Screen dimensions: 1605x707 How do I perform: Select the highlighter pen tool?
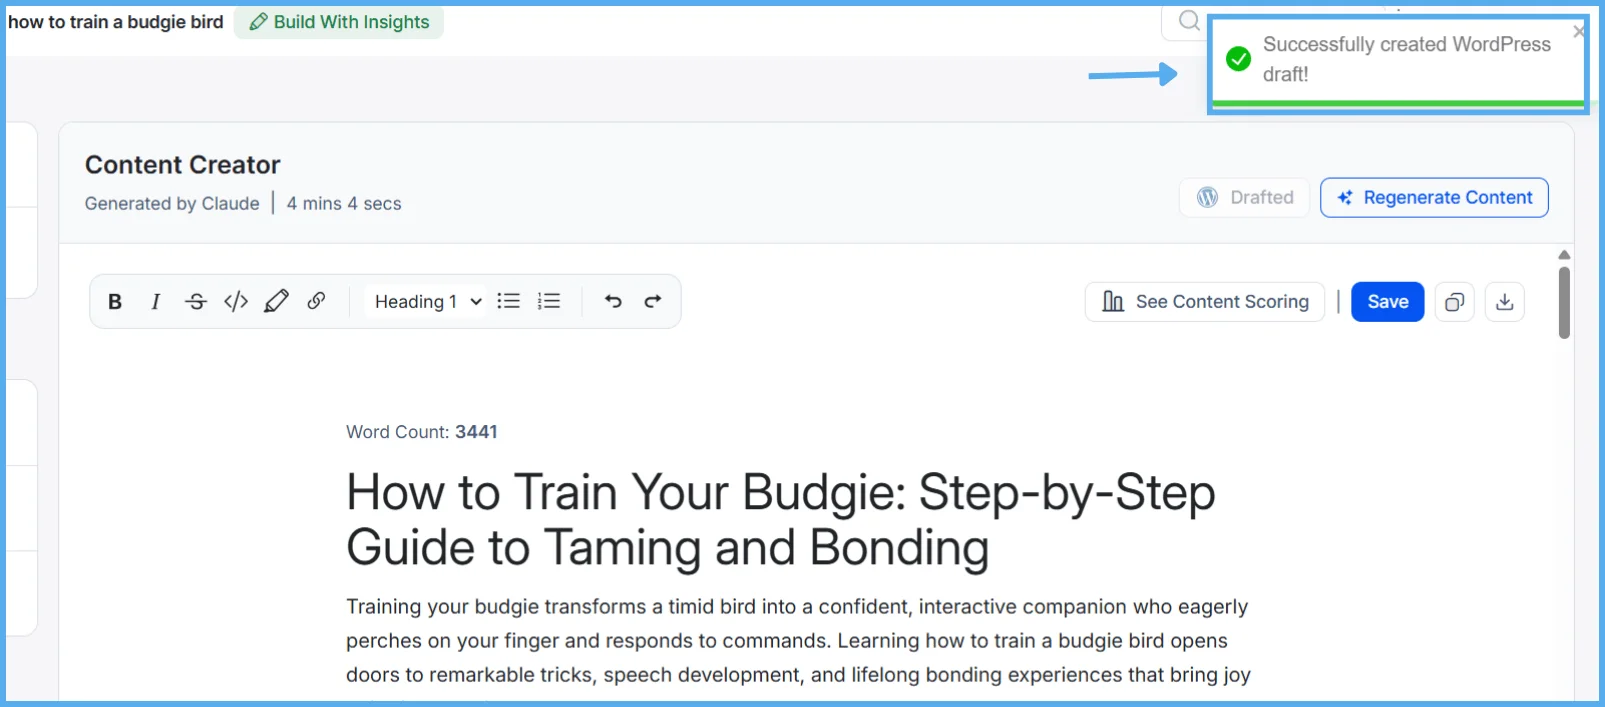click(276, 301)
